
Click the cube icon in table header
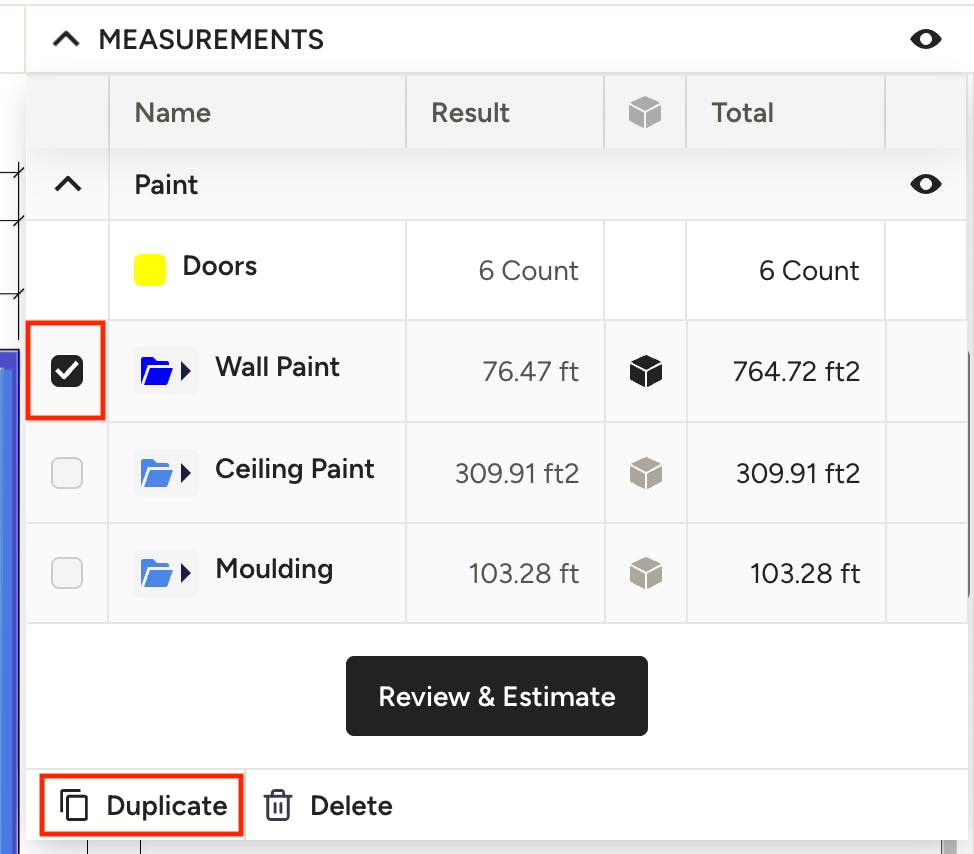coord(645,112)
